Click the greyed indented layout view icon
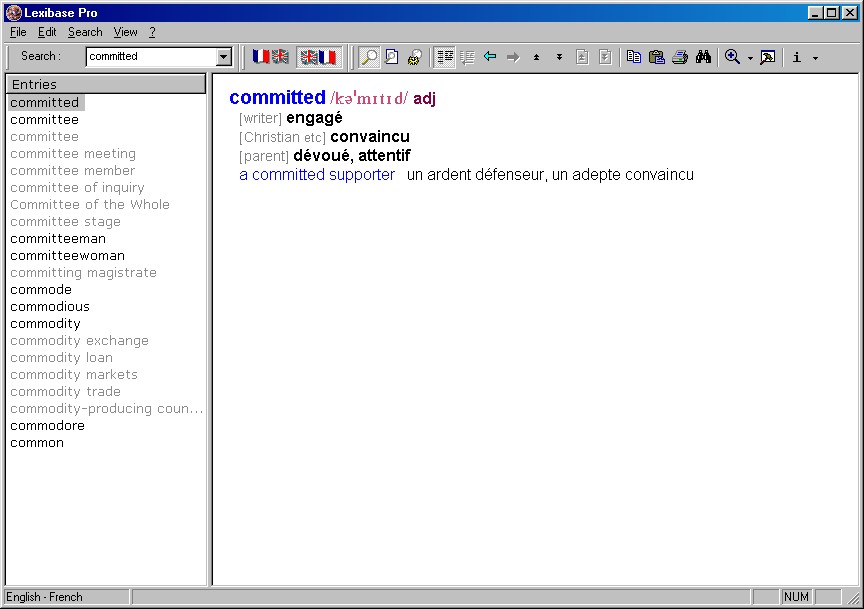The width and height of the screenshot is (864, 609). tap(467, 57)
